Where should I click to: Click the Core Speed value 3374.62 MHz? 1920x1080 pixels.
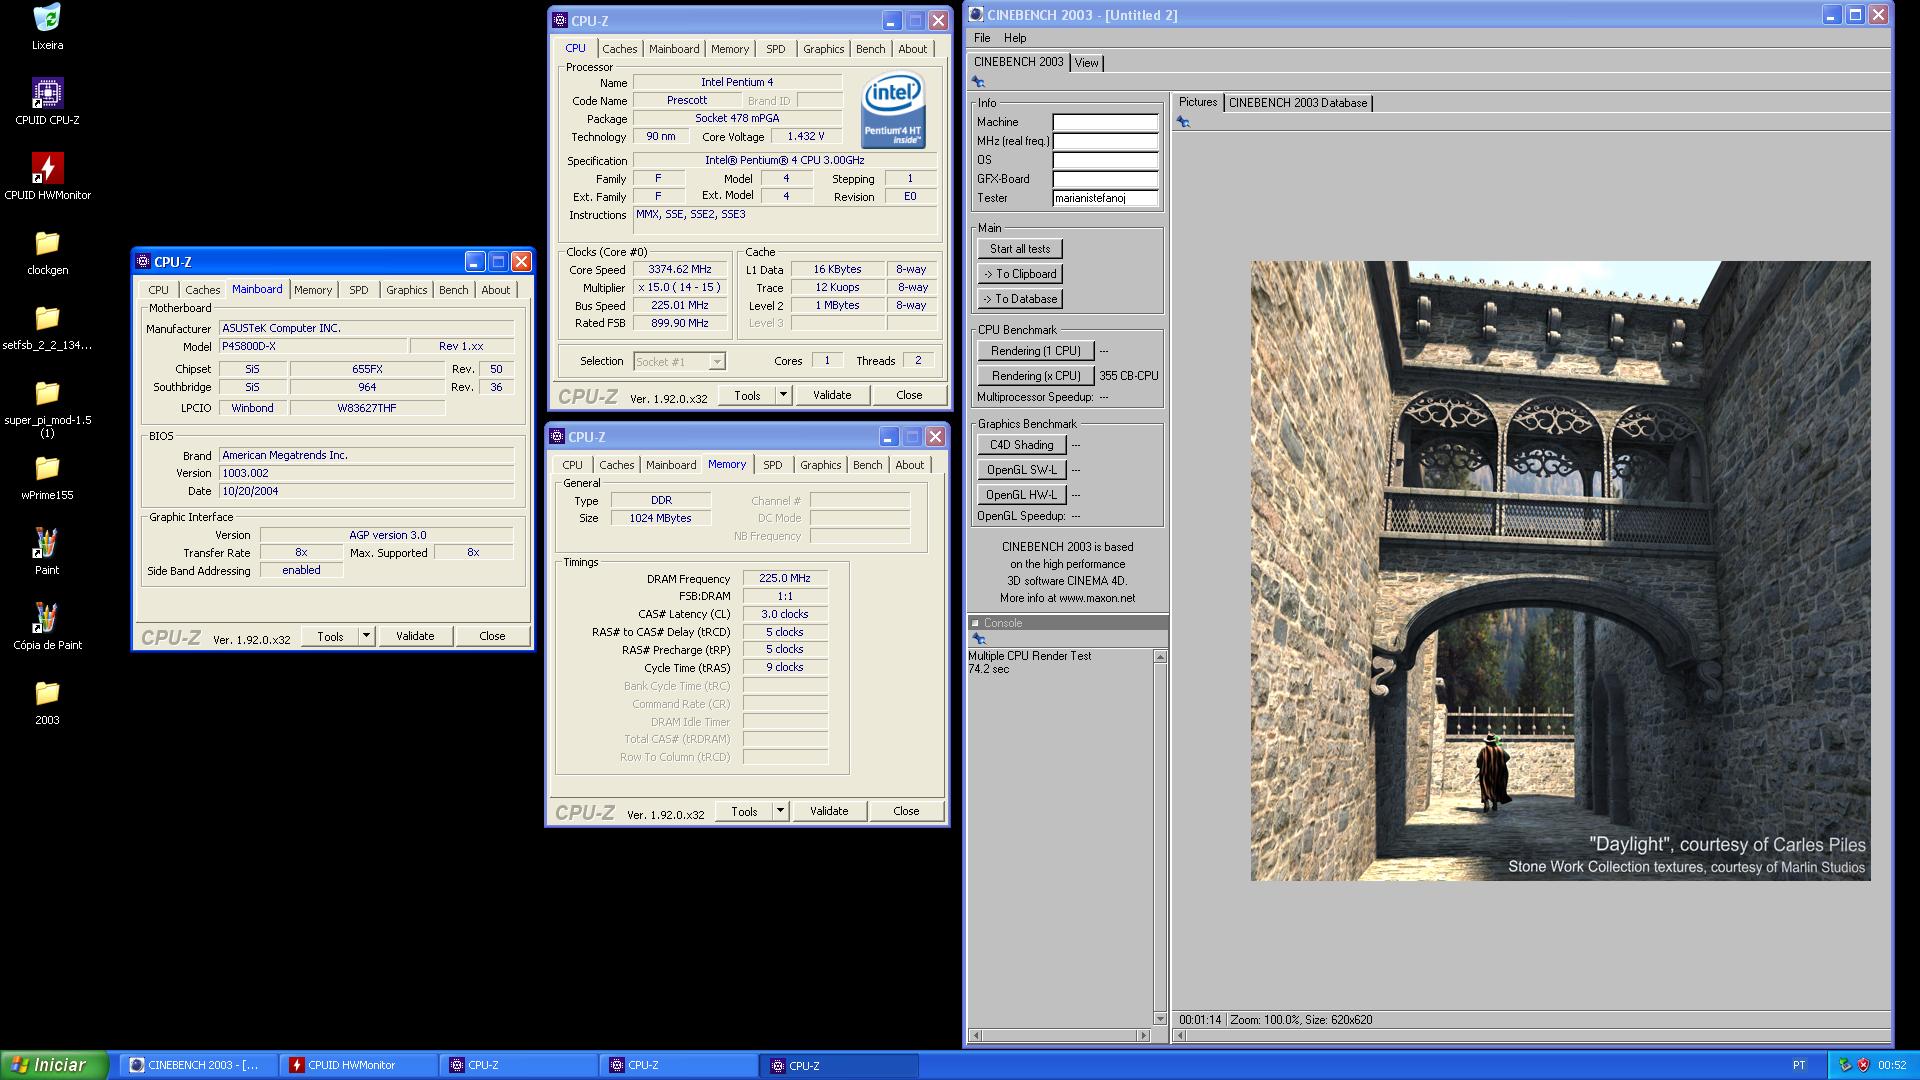point(679,270)
